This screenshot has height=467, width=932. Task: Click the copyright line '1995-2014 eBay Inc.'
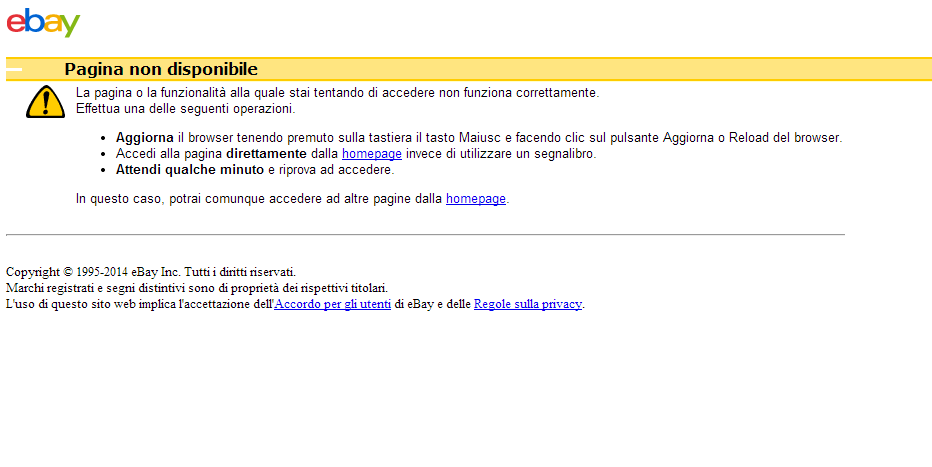pos(151,272)
